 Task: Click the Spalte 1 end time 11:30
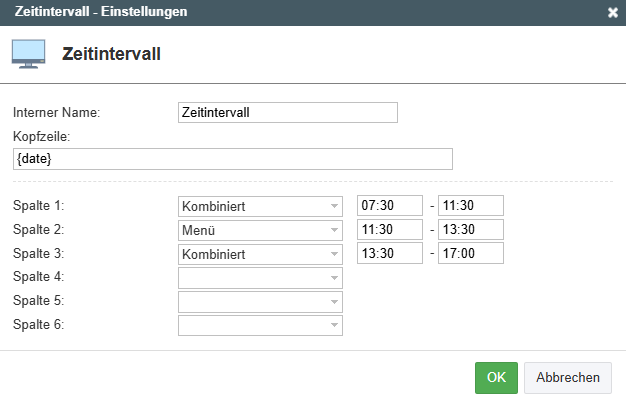470,206
